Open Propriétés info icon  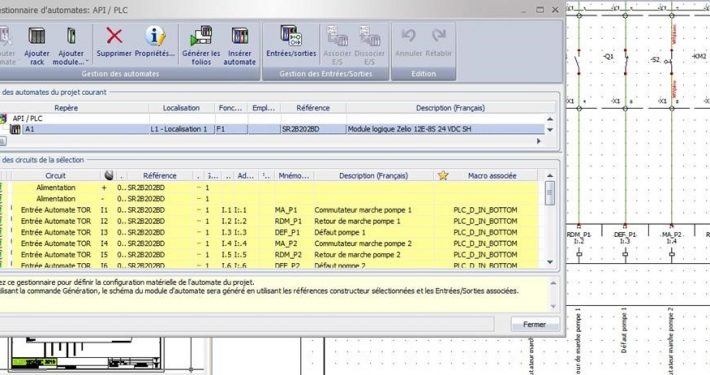155,36
